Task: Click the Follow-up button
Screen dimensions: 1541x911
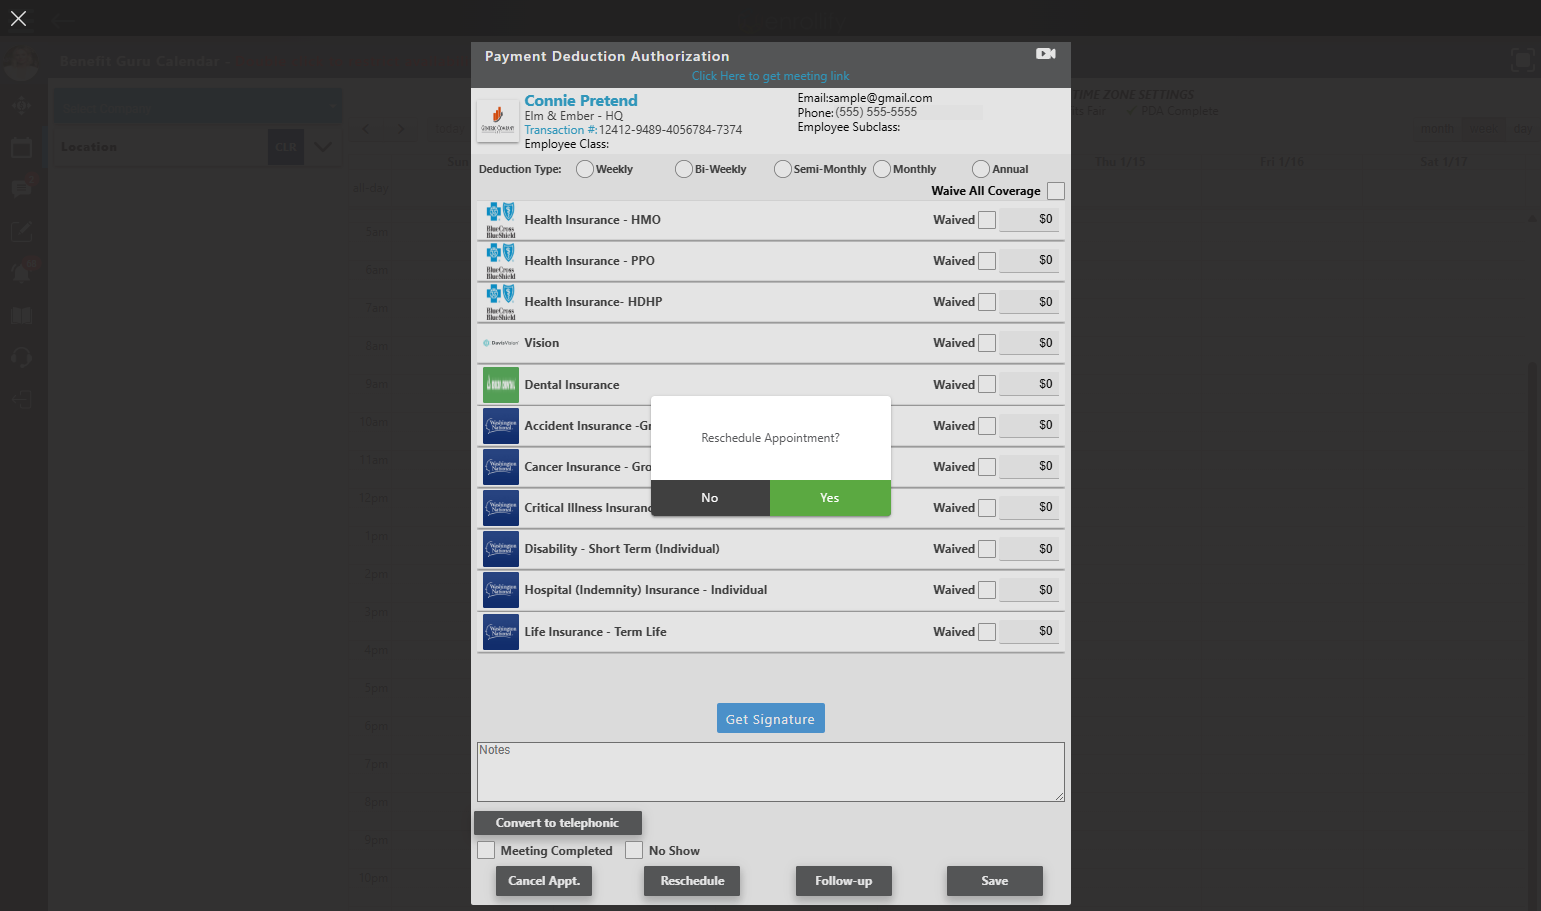Action: click(843, 881)
